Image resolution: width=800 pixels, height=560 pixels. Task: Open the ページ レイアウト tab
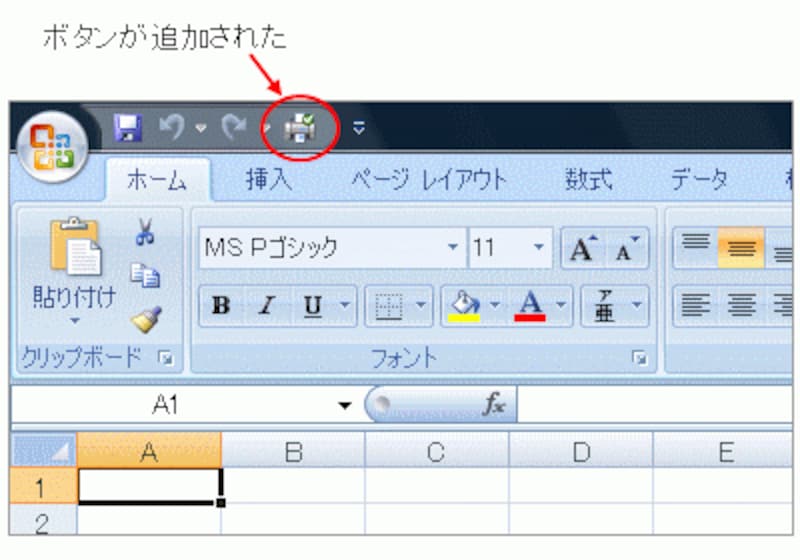(429, 180)
